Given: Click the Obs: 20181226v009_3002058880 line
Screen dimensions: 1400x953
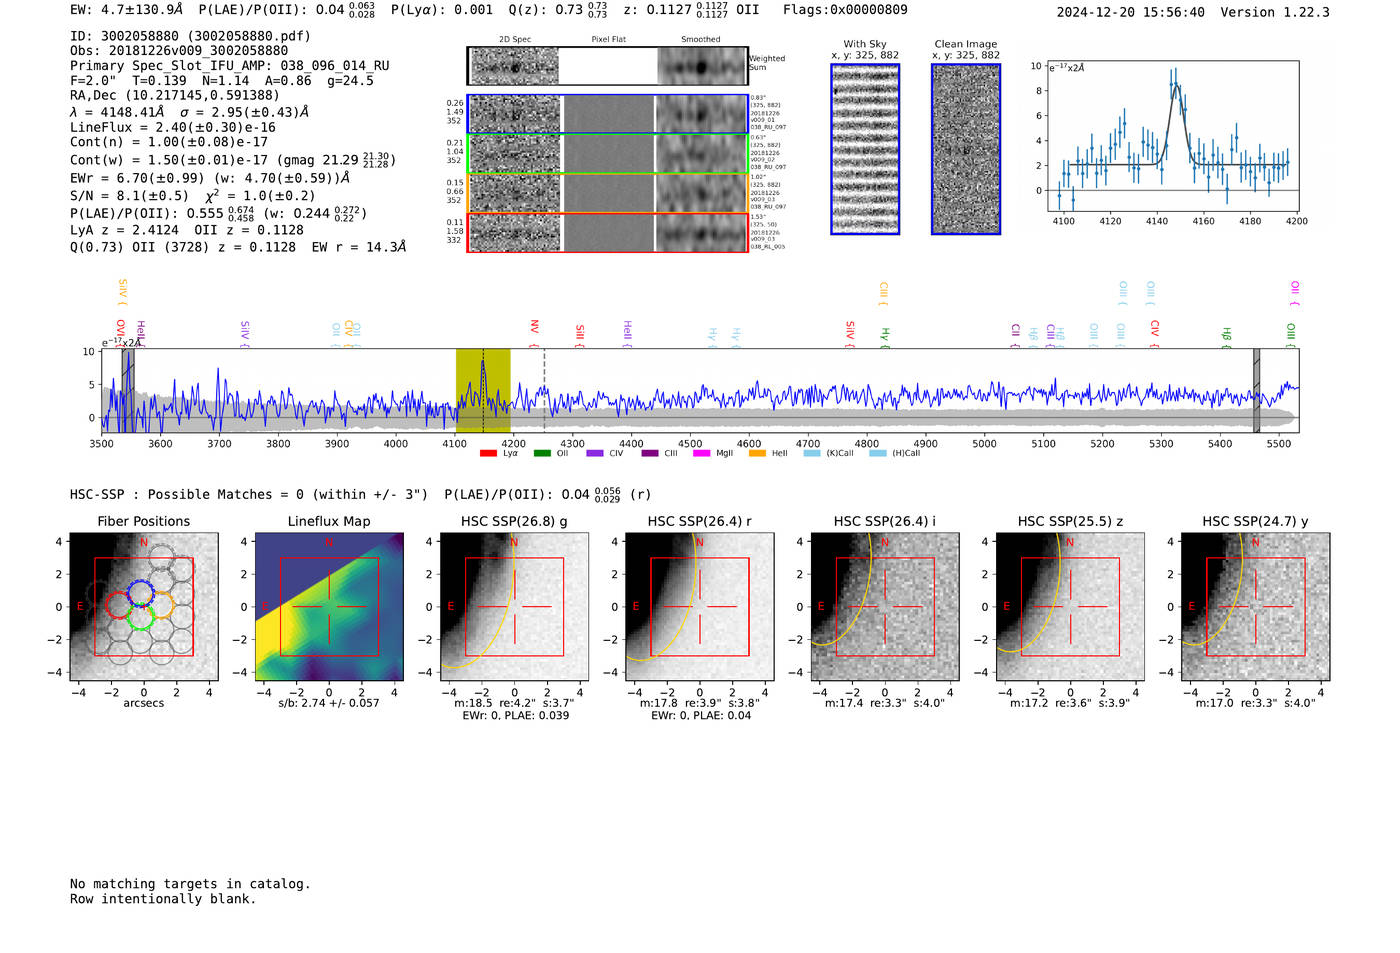Looking at the screenshot, I should (179, 51).
